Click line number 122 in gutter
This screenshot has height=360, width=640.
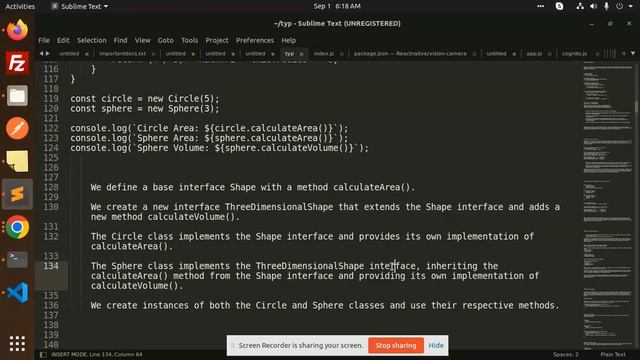point(51,128)
